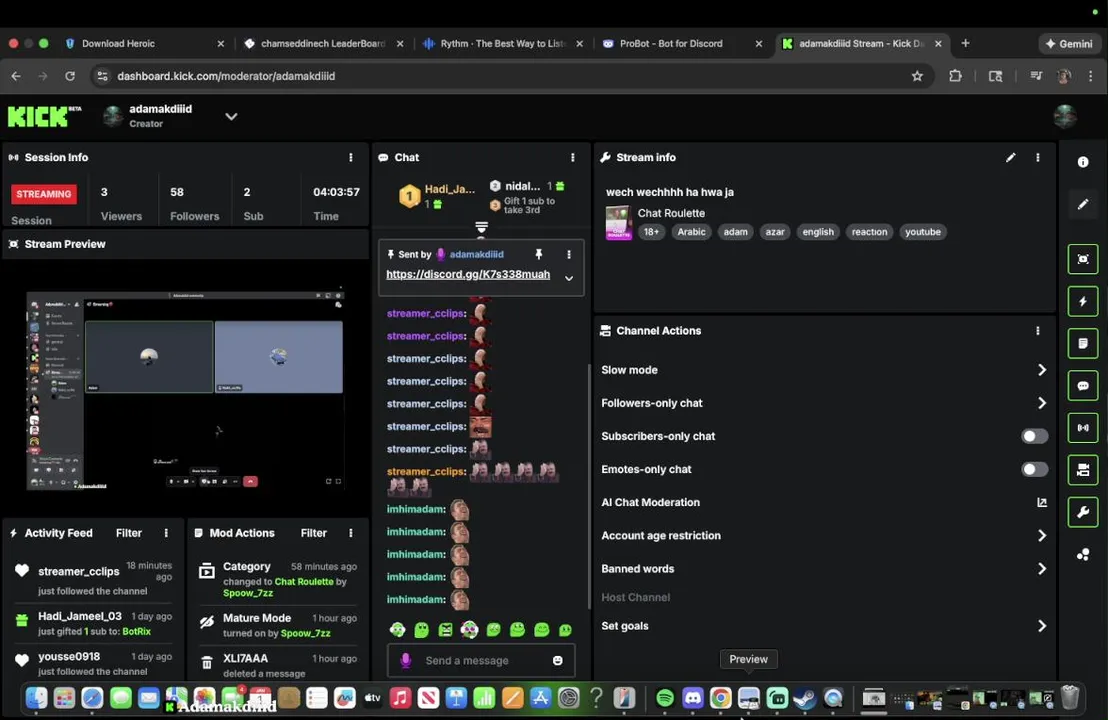This screenshot has width=1108, height=720.
Task: Open Steam from the Dock
Action: pos(804,698)
